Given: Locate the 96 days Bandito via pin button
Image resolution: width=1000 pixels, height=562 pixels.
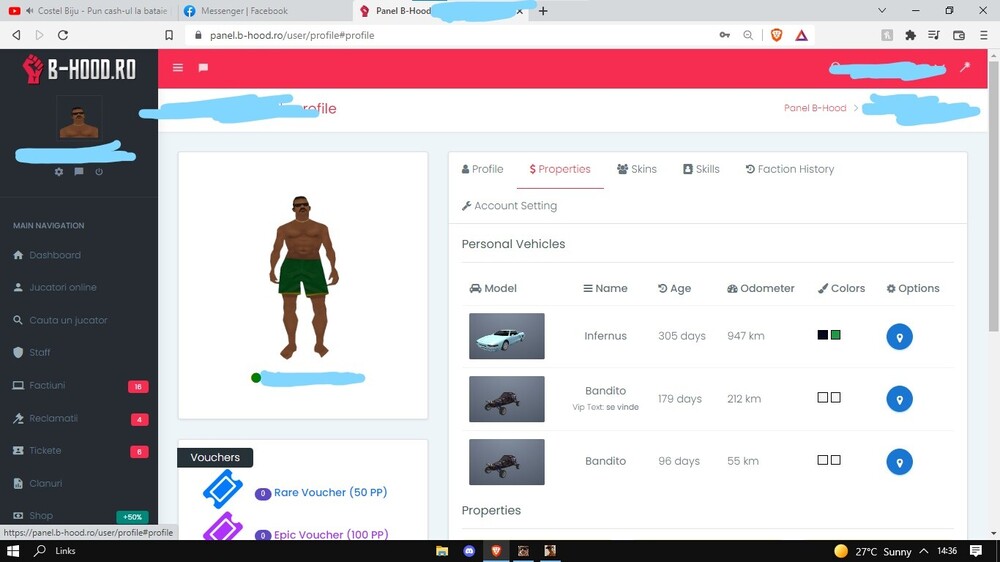Looking at the screenshot, I should [899, 462].
